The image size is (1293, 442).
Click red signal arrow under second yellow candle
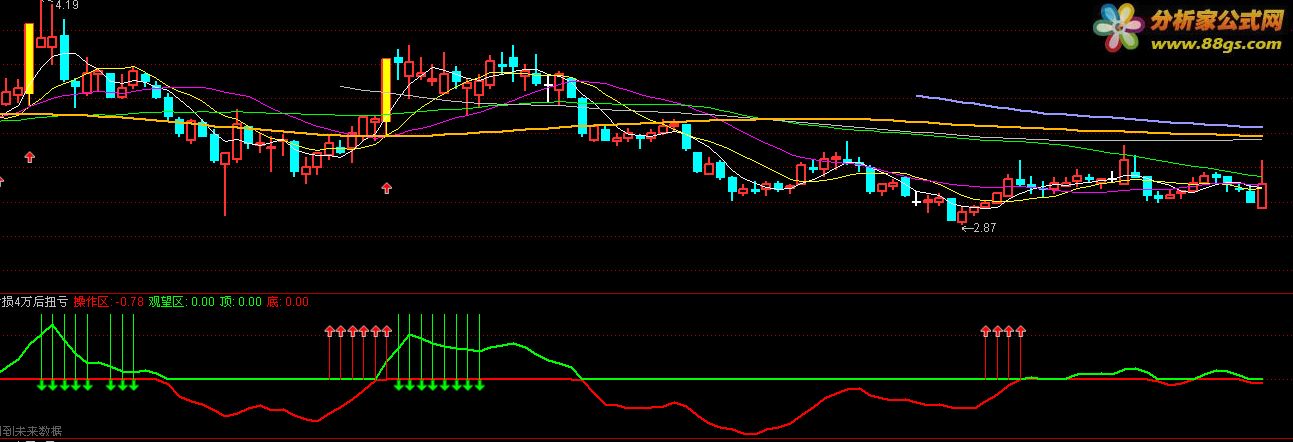click(x=387, y=187)
